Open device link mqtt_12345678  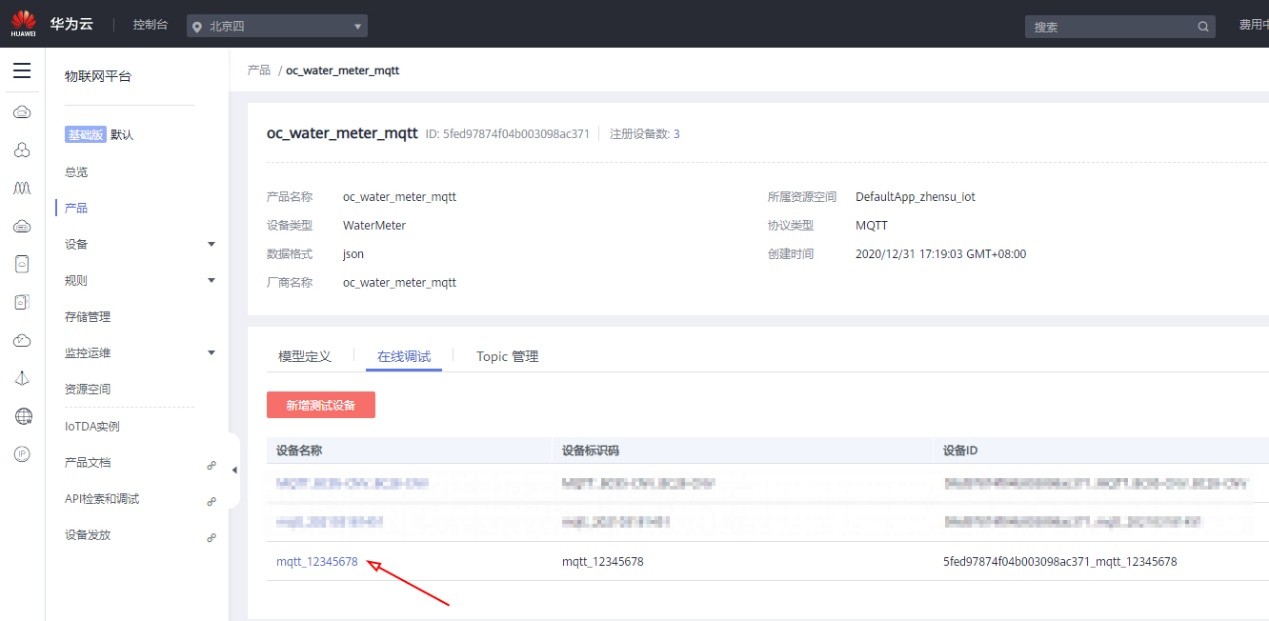coord(317,562)
